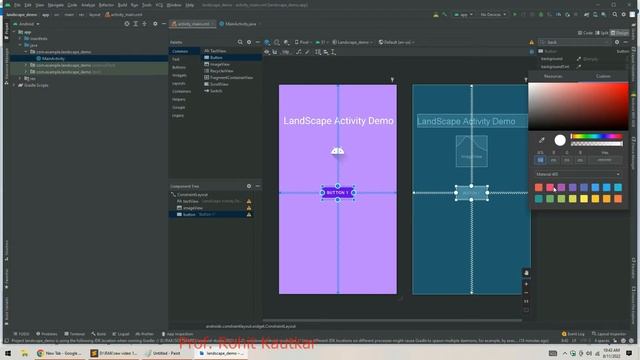Select MainActivity in project tree
The image size is (640, 360).
click(53, 59)
